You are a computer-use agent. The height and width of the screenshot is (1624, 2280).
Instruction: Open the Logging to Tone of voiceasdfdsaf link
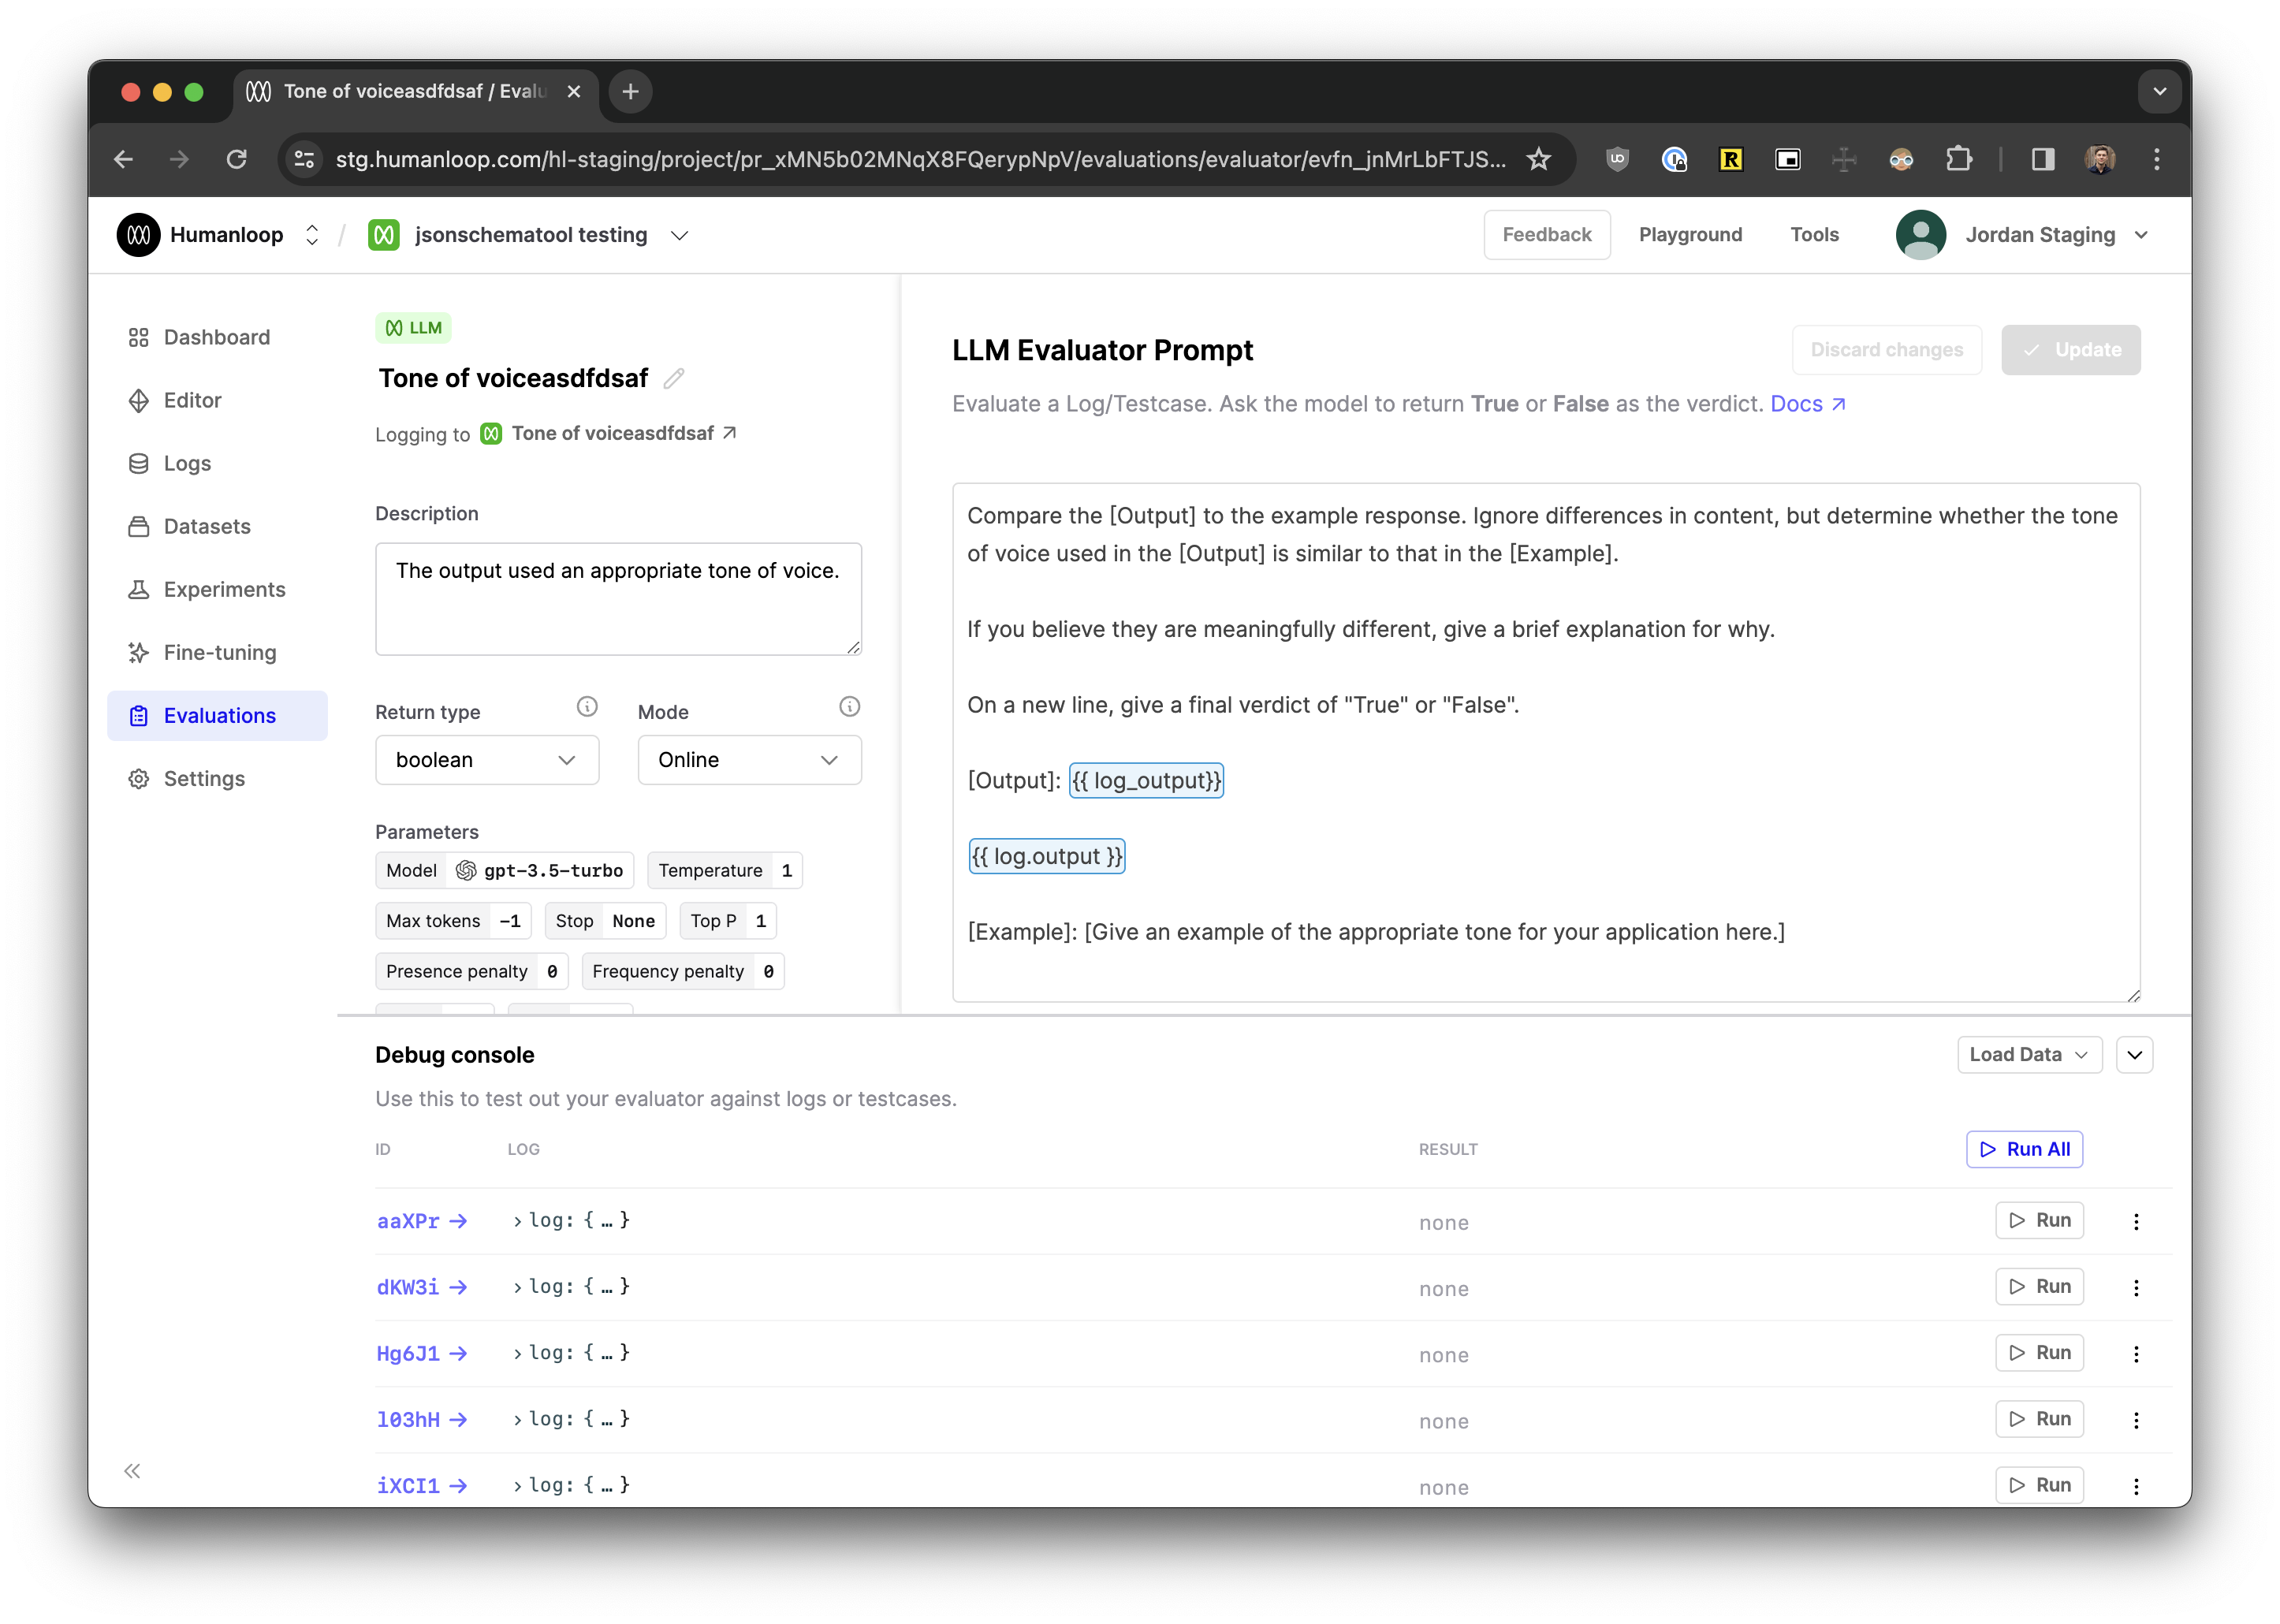[609, 433]
